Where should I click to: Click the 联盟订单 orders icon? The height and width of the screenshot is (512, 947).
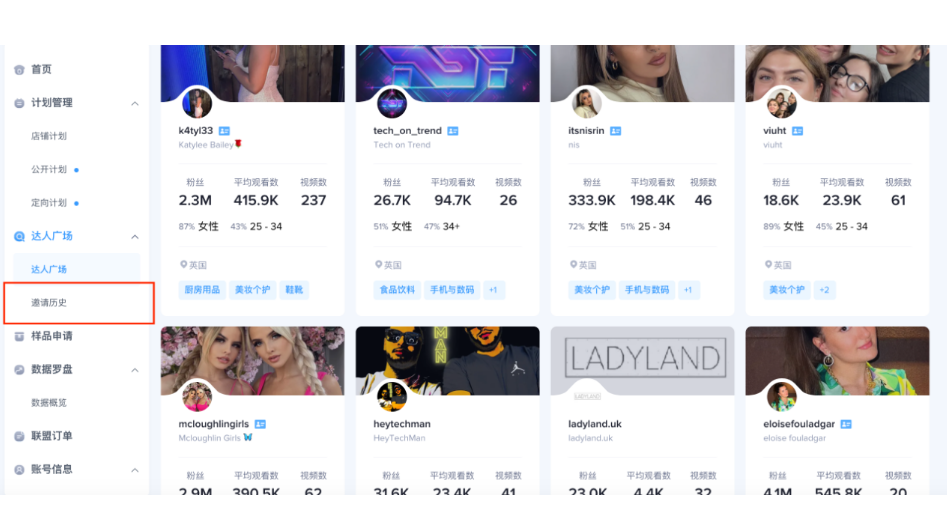pyautogui.click(x=19, y=436)
